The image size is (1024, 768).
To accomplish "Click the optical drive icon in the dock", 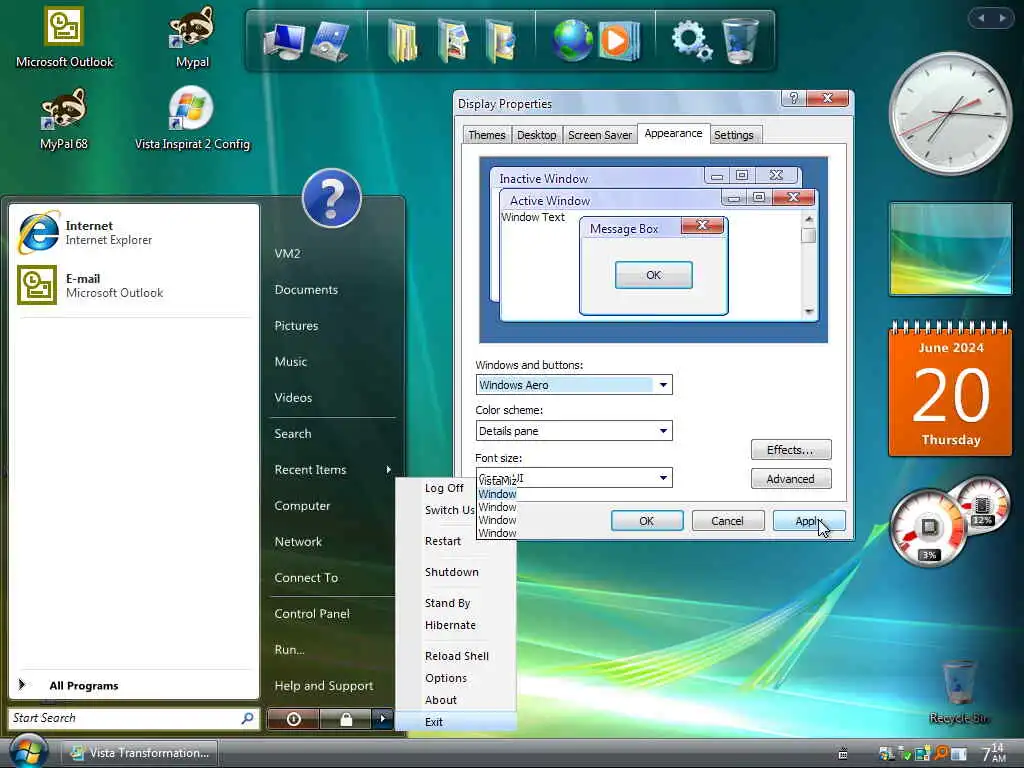I will click(x=330, y=41).
